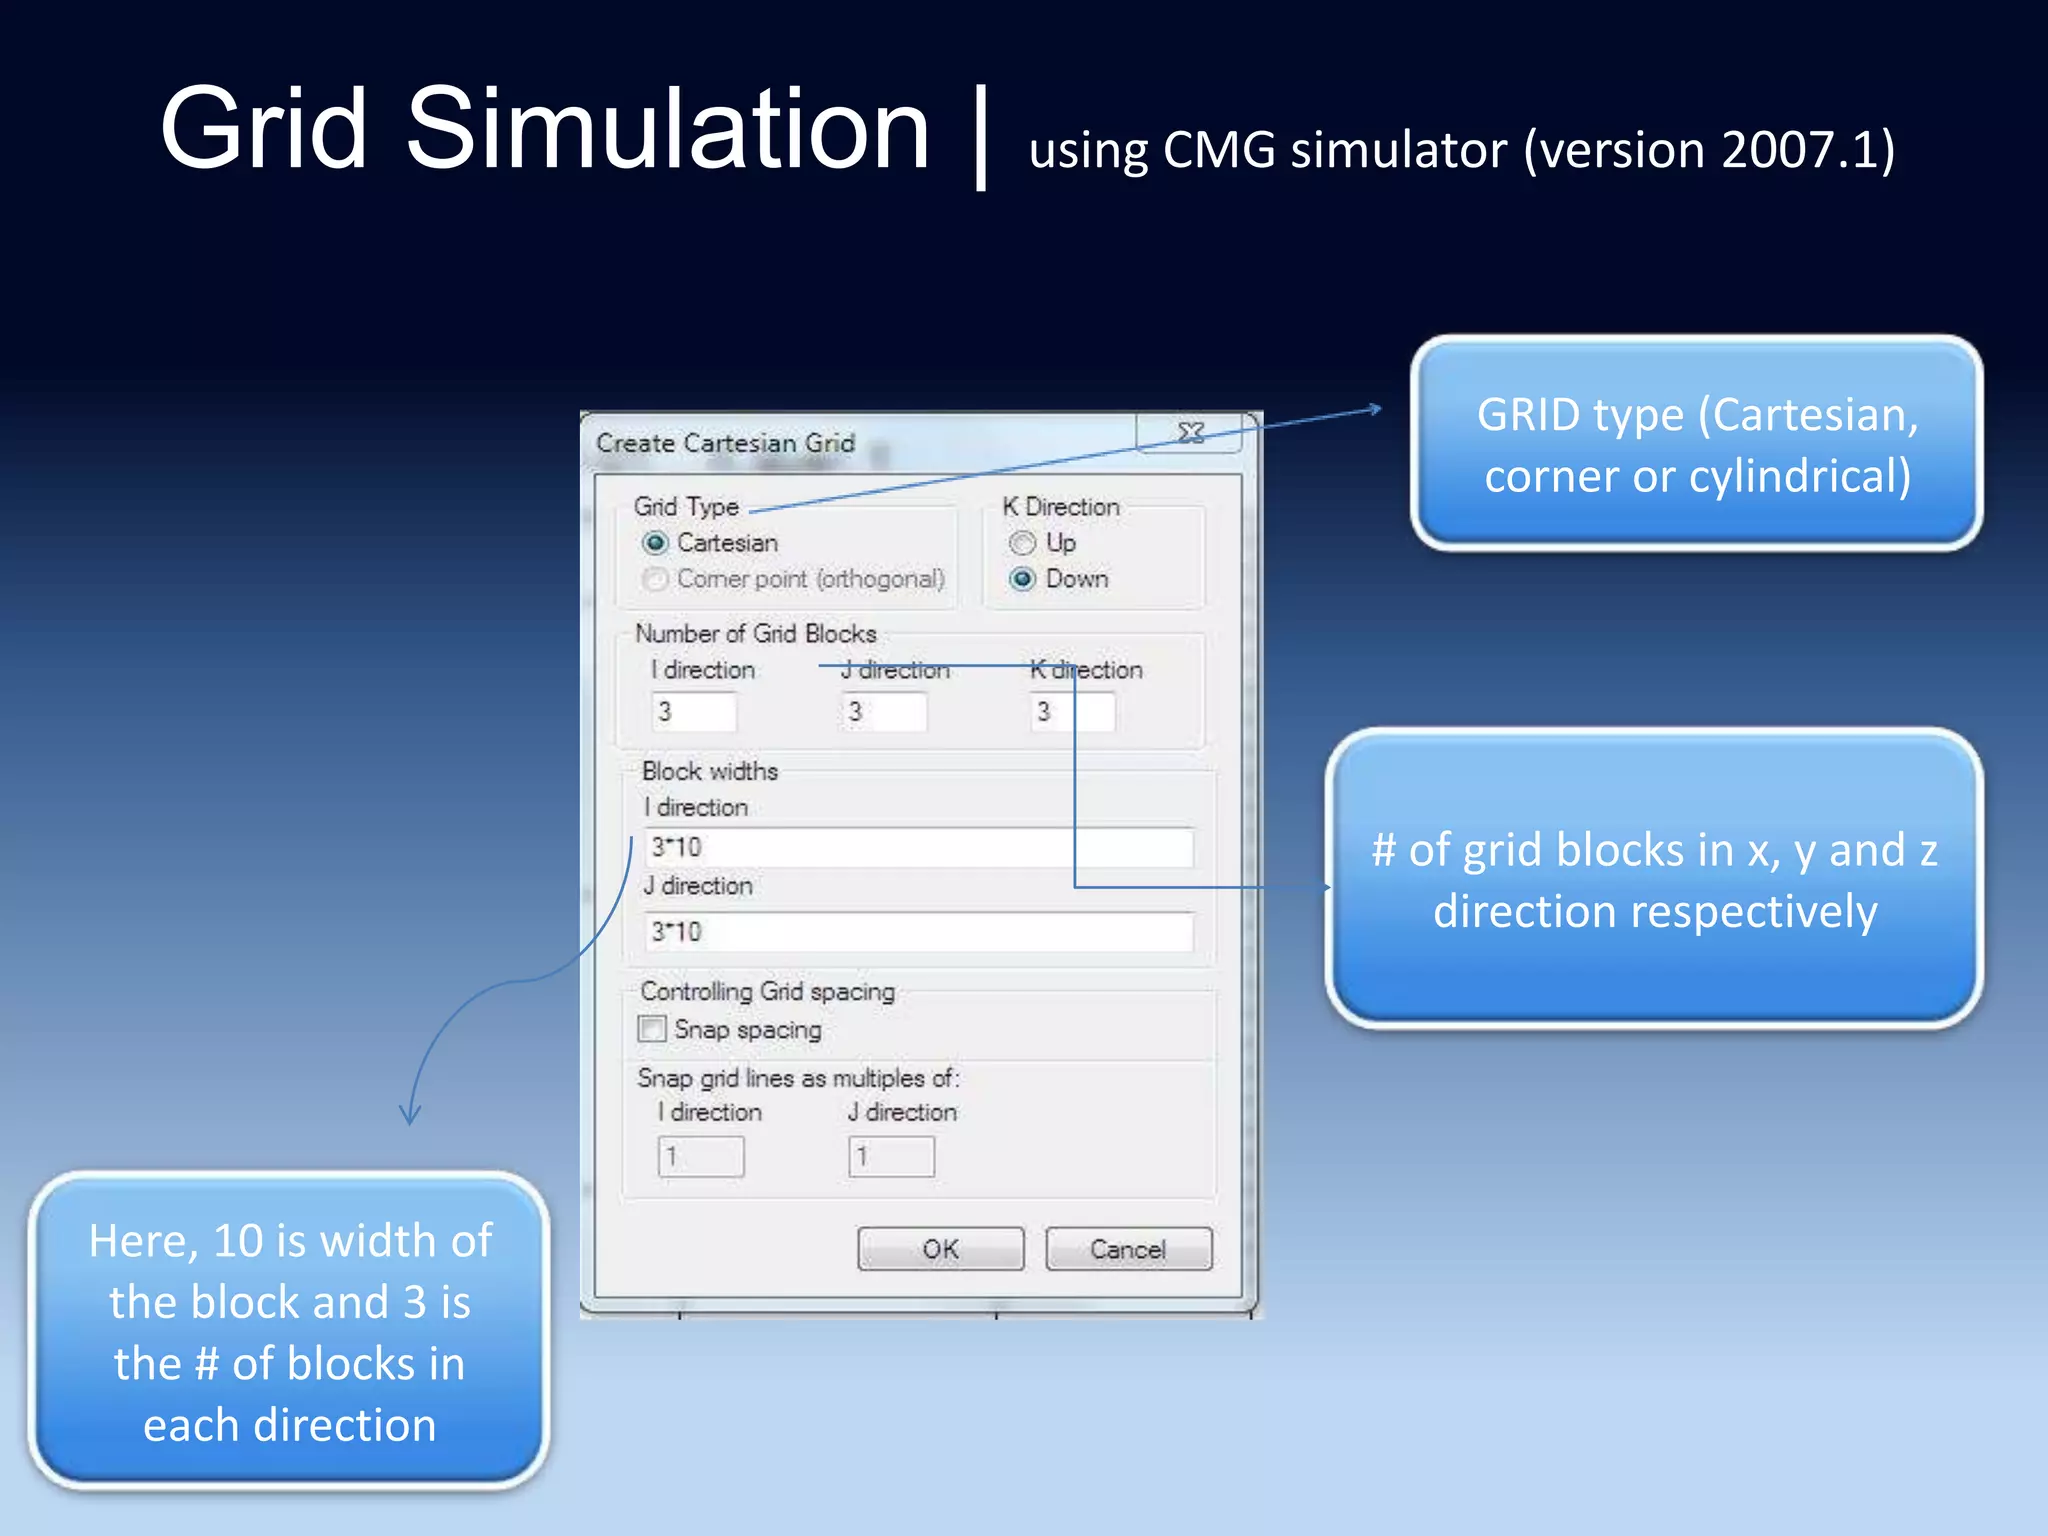Click the I direction snap multiples field

[701, 1157]
